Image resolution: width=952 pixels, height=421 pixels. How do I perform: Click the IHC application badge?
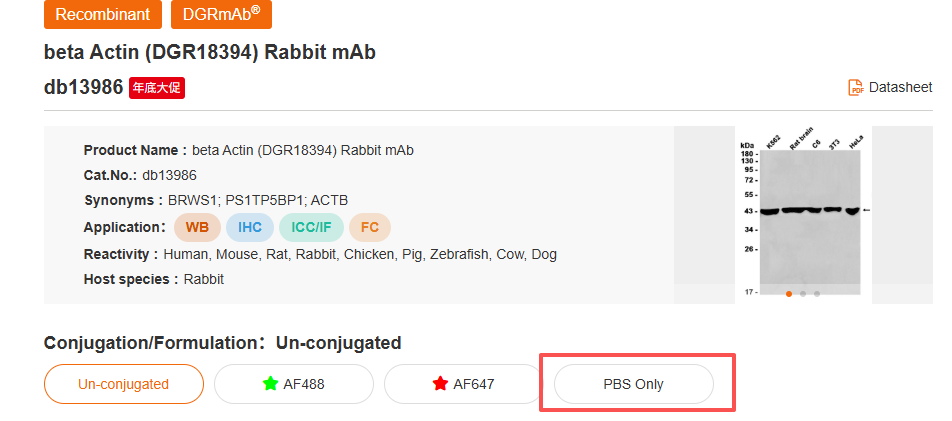(250, 227)
